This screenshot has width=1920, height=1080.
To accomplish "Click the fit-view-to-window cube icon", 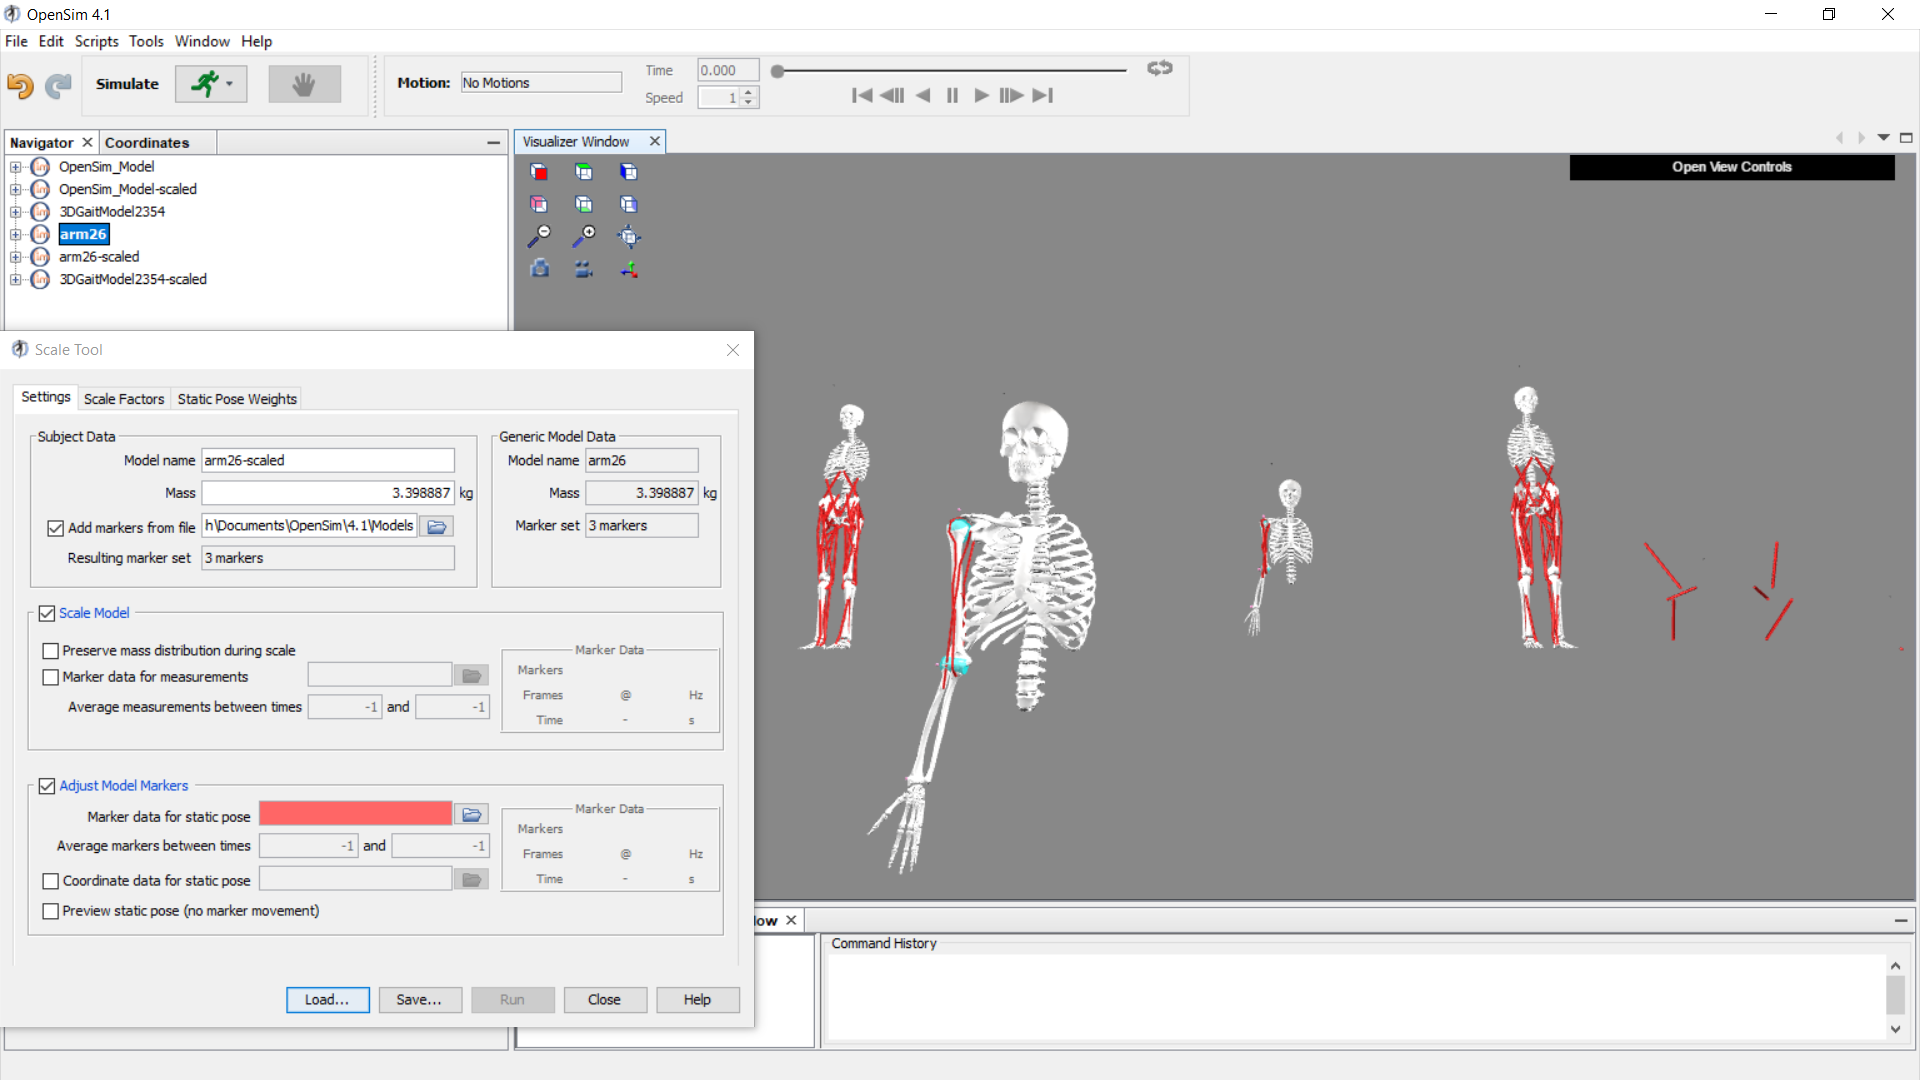I will point(628,237).
